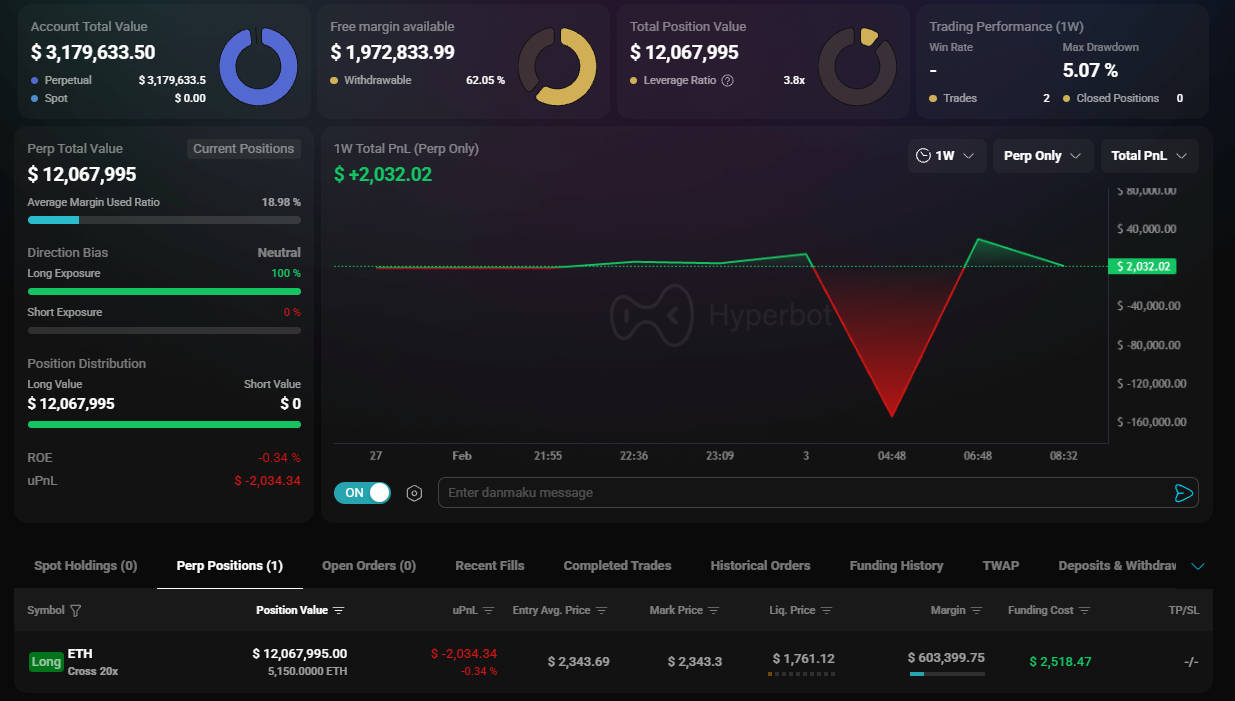Open the 1W time range dropdown

pos(947,156)
